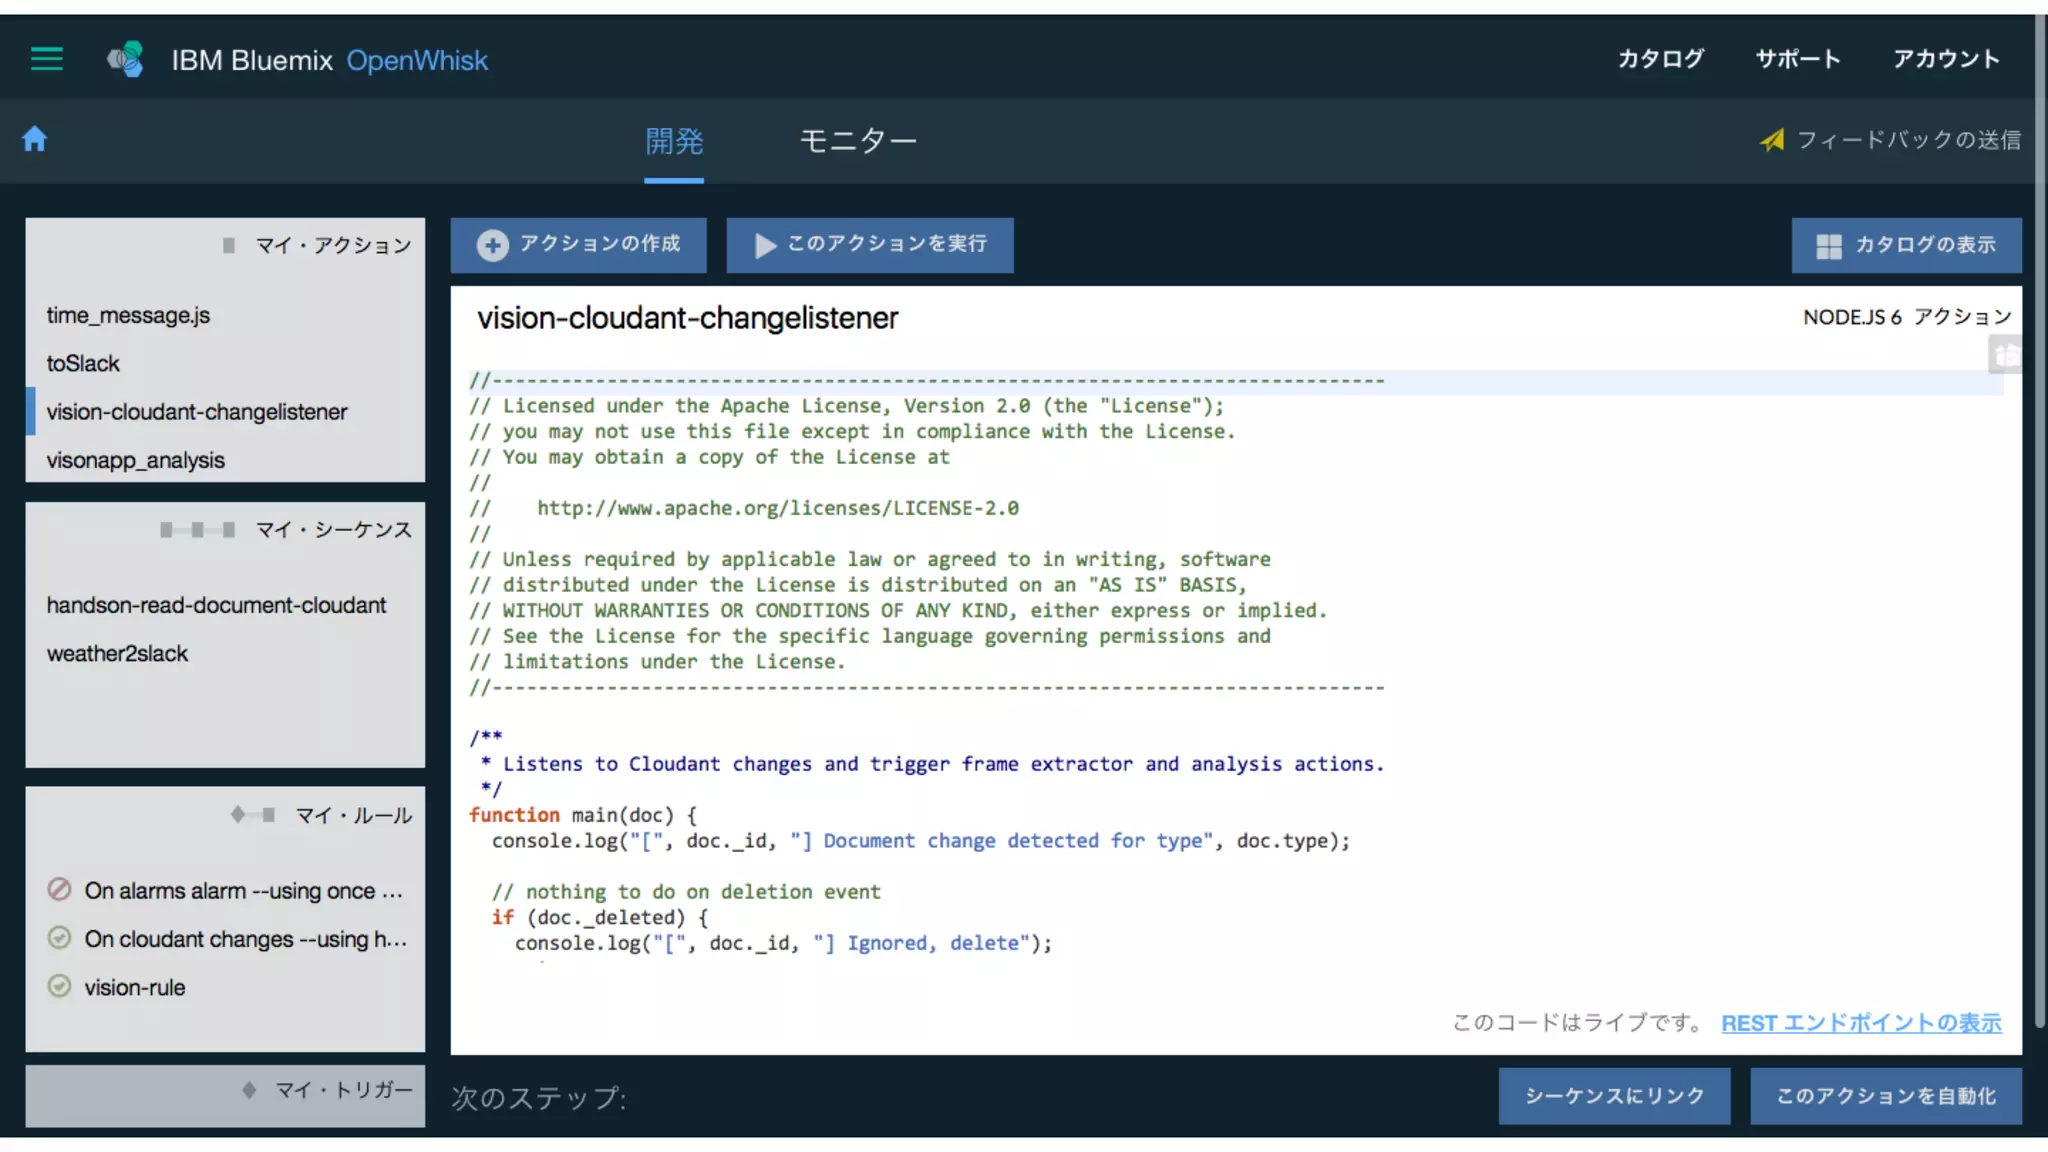2048x1152 pixels.
Task: Click the IBM Bluemix logo icon
Action: pos(127,59)
